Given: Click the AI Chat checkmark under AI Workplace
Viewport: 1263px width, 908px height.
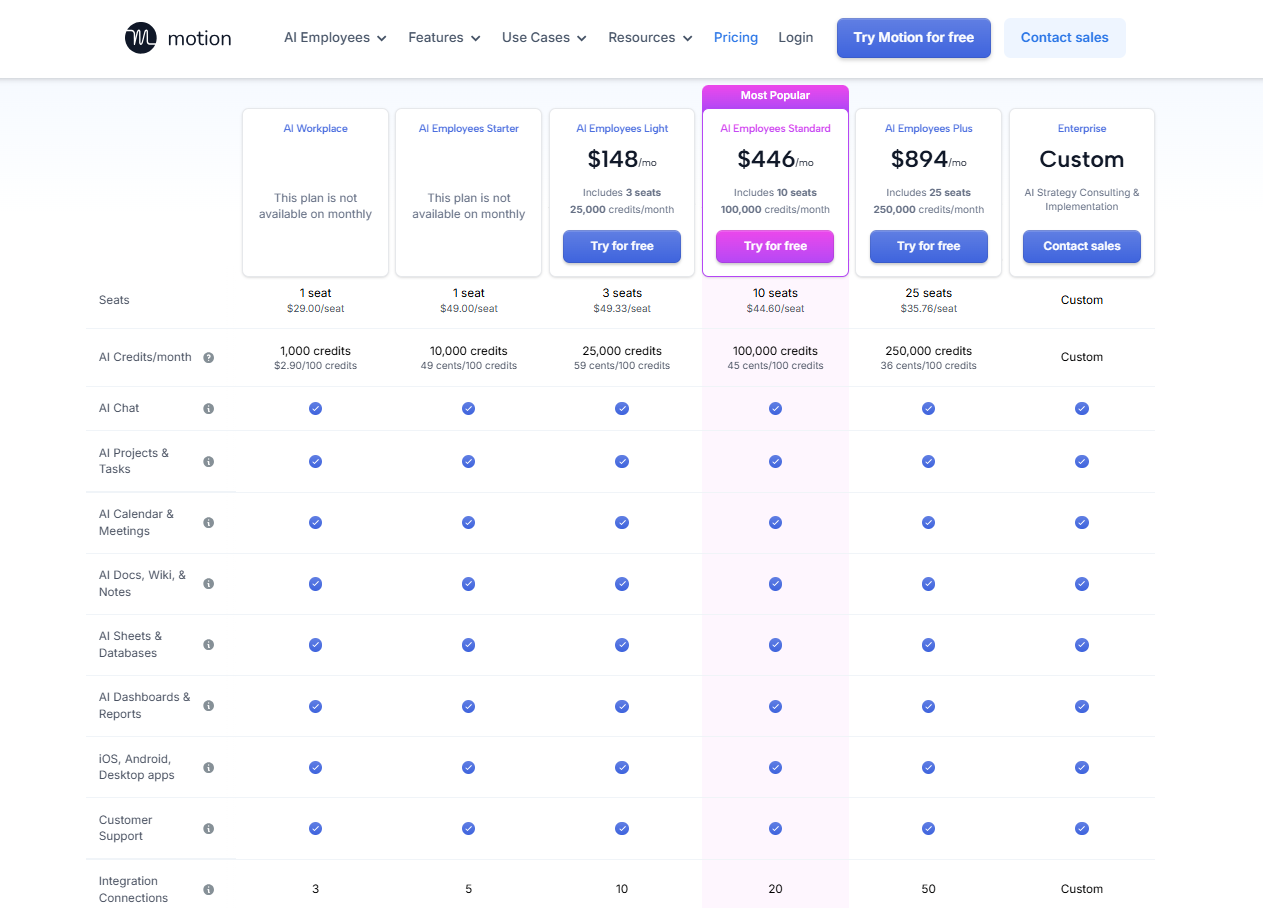Looking at the screenshot, I should point(315,408).
